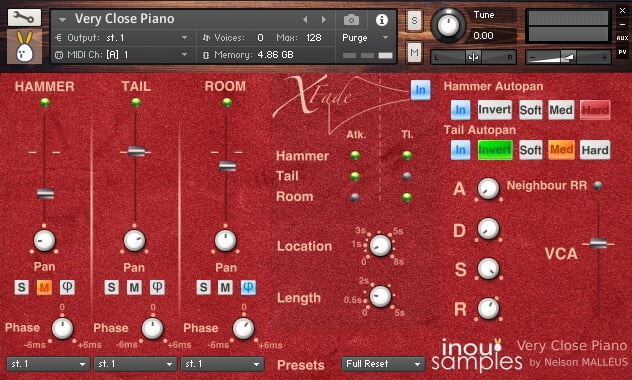Image resolution: width=632 pixels, height=380 pixels.
Task: Click the rabbit instrument logo thumbnail
Action: [x=24, y=46]
